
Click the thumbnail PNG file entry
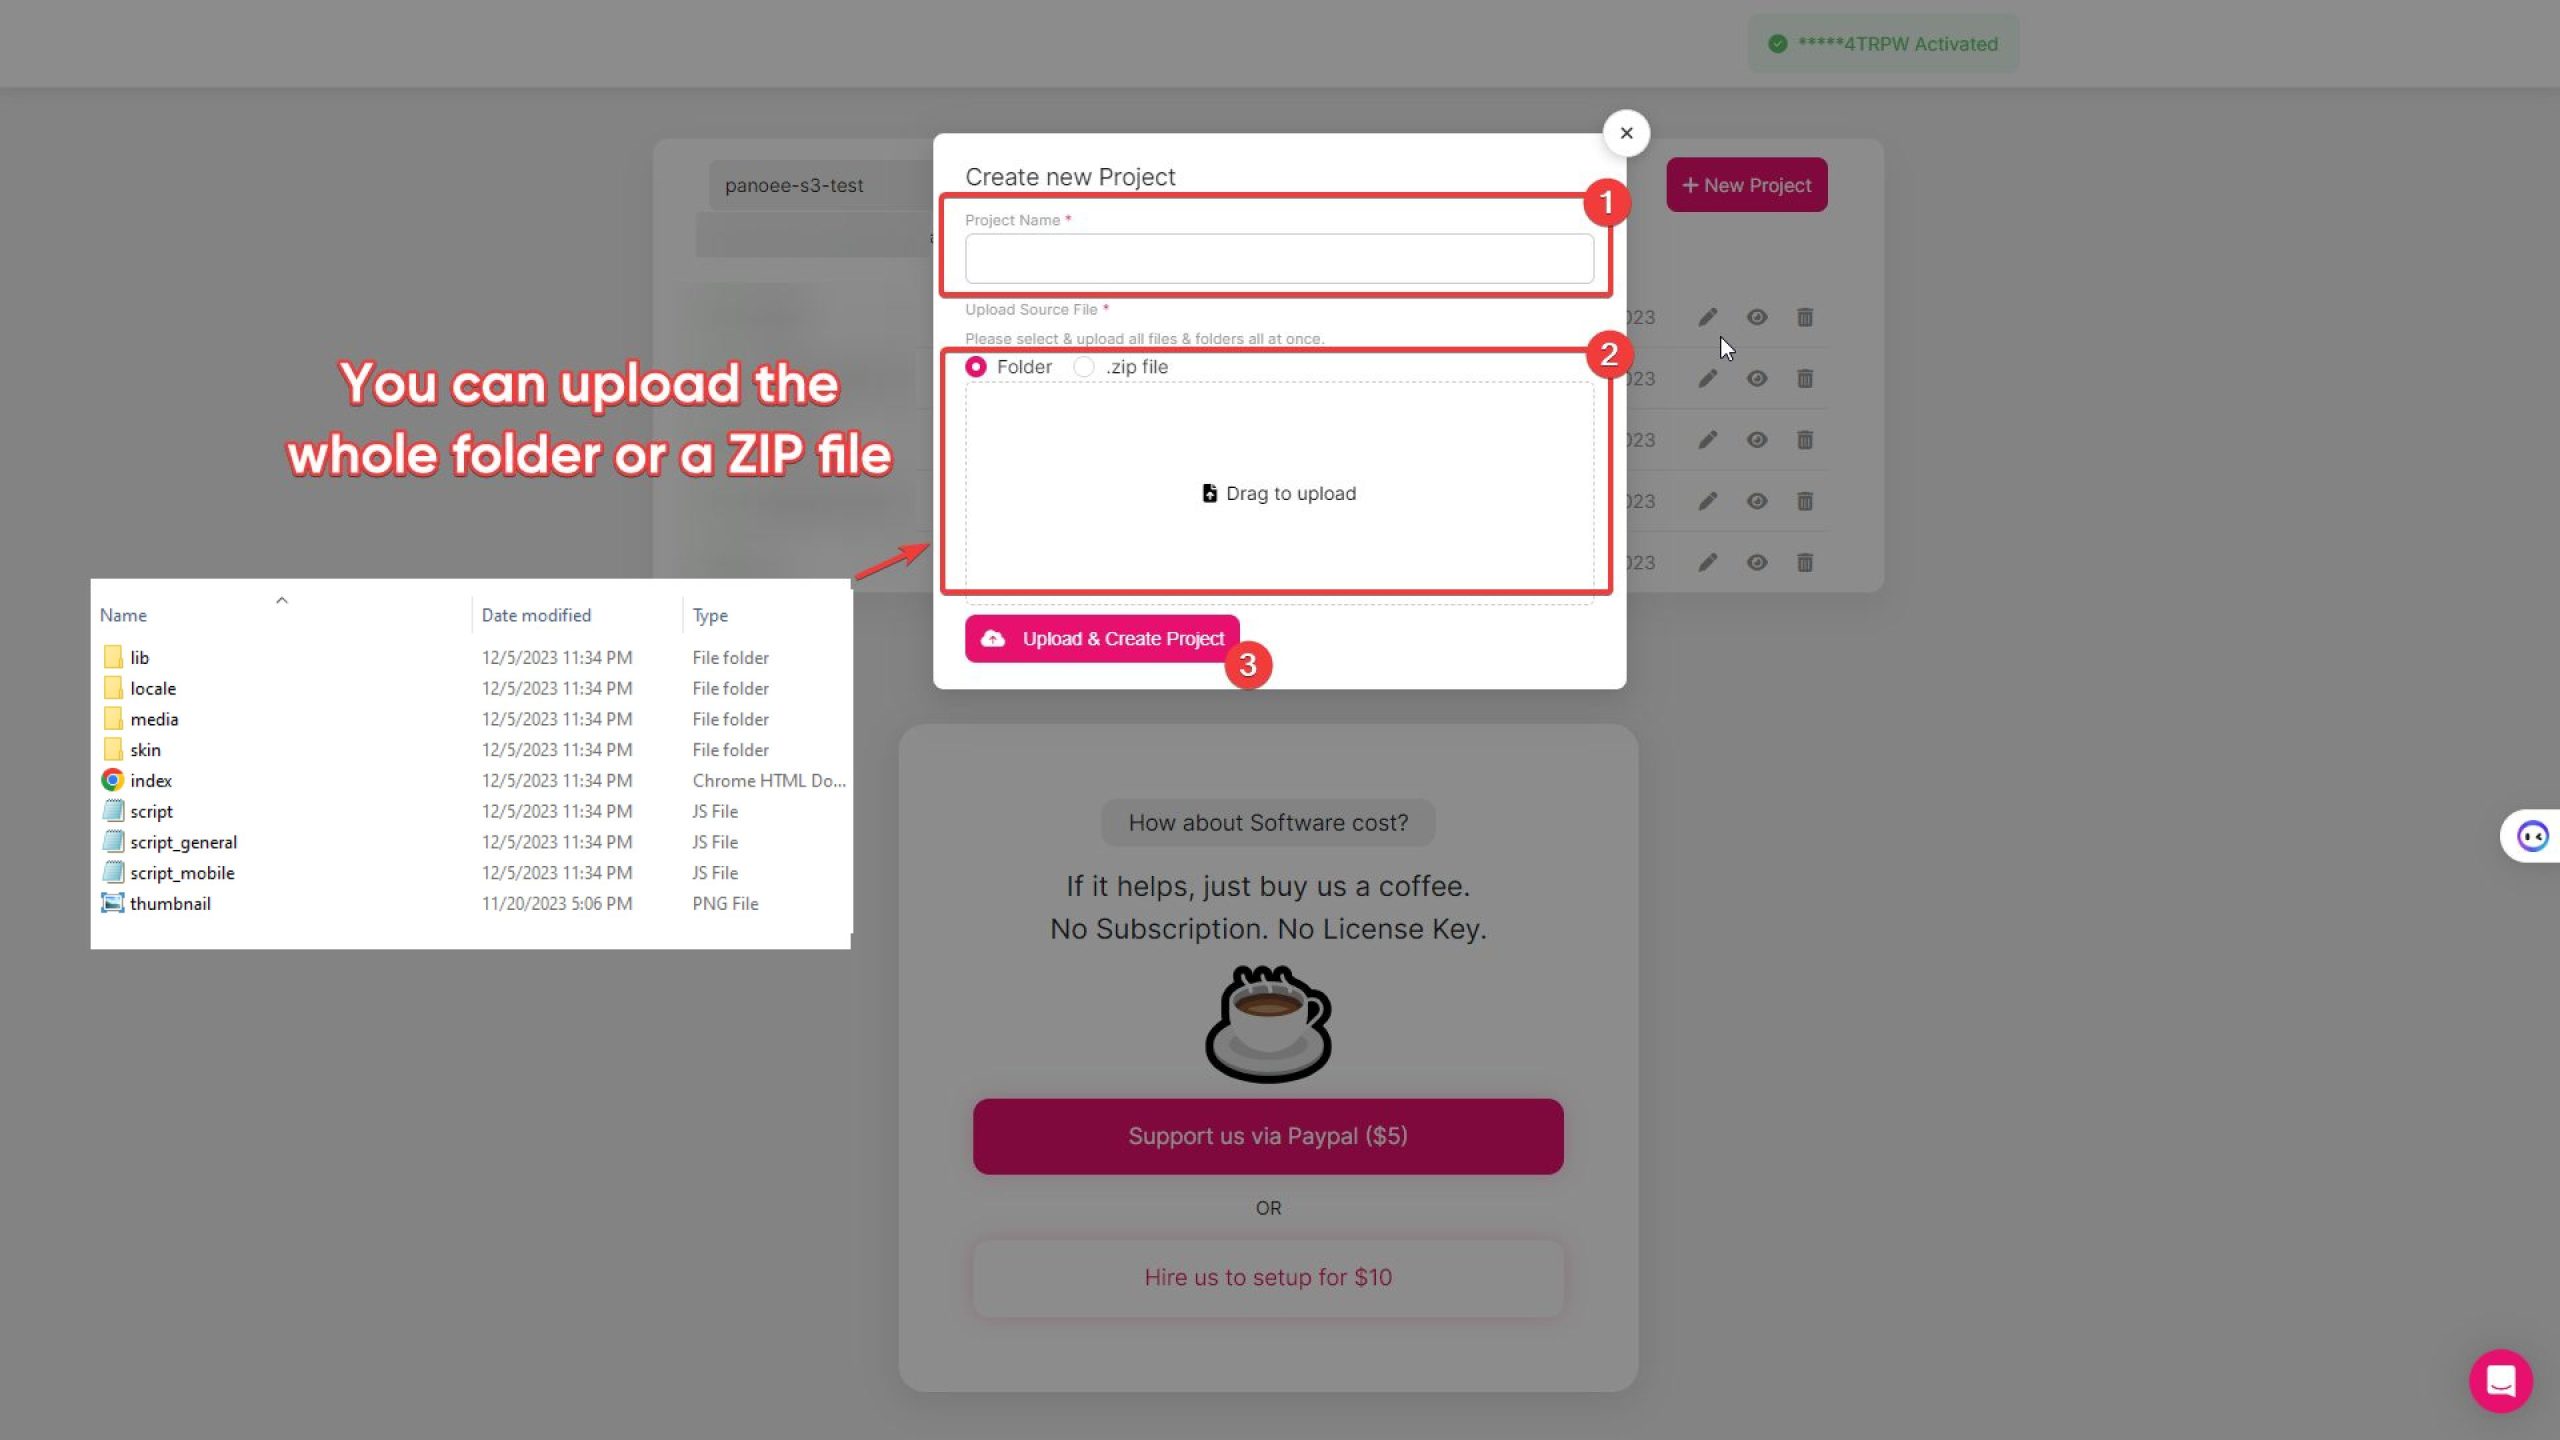point(169,902)
